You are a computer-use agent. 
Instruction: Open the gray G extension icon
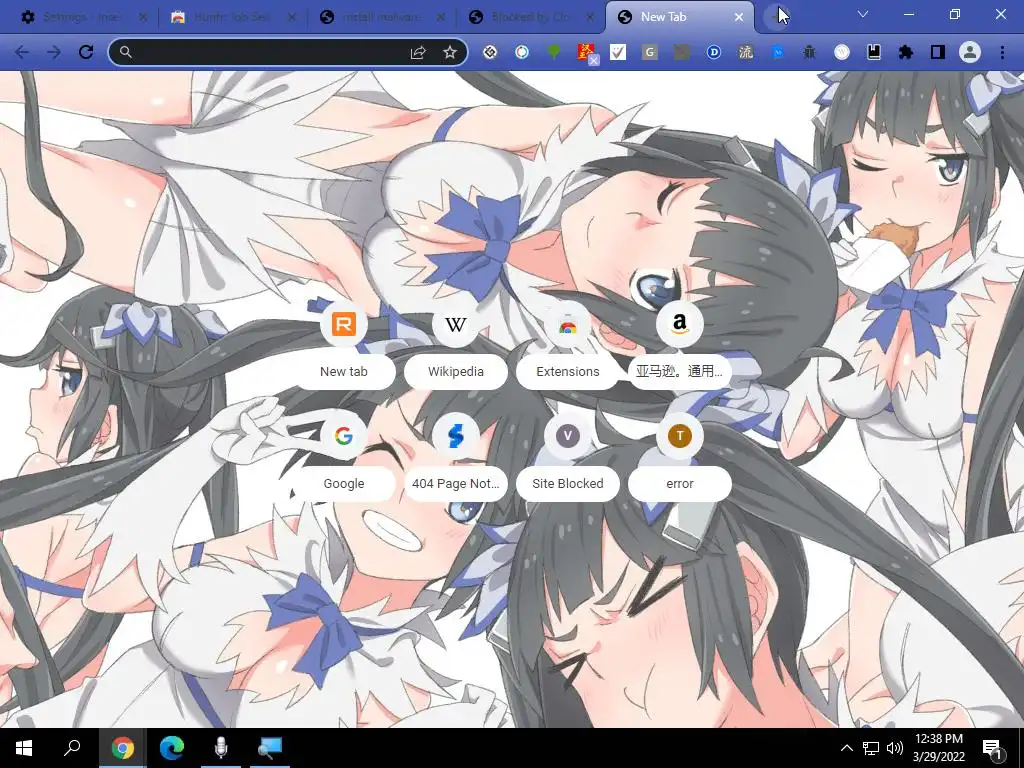649,52
